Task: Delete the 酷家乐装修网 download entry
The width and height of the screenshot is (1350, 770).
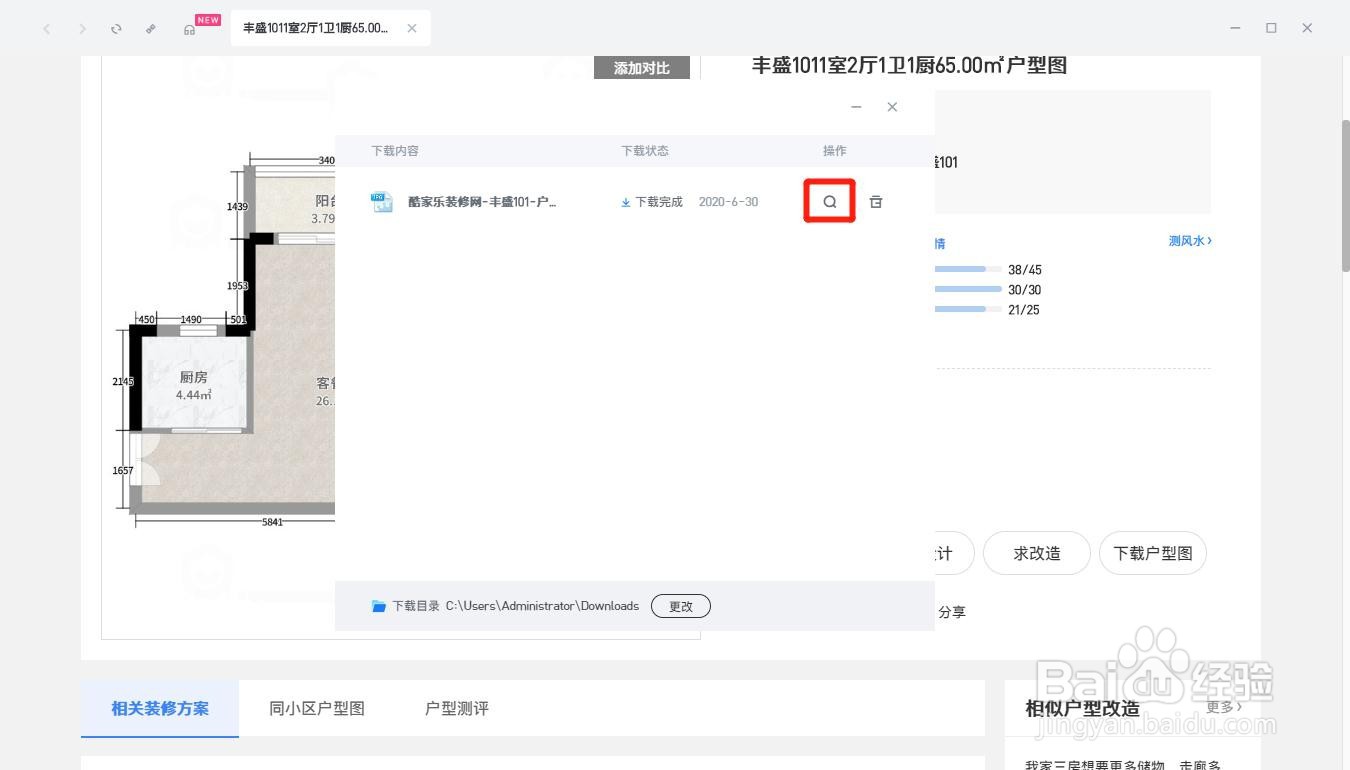Action: click(876, 201)
